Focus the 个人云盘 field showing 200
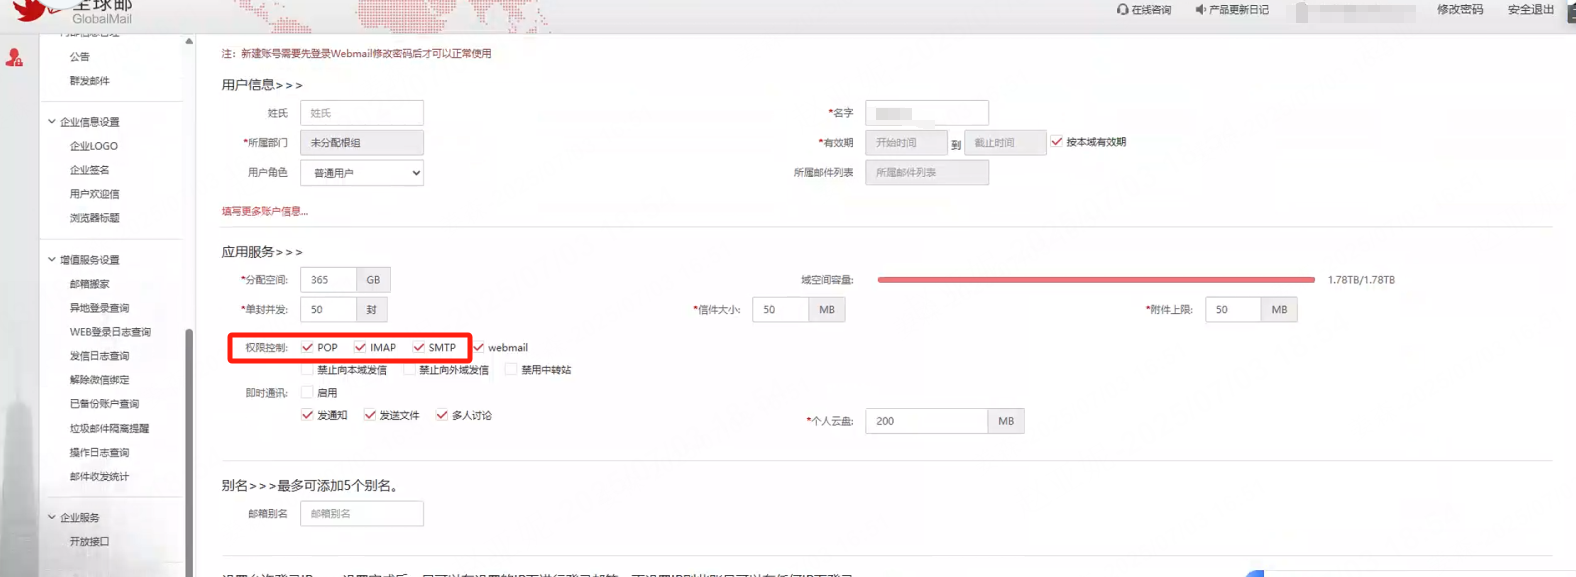The width and height of the screenshot is (1576, 577). 927,421
